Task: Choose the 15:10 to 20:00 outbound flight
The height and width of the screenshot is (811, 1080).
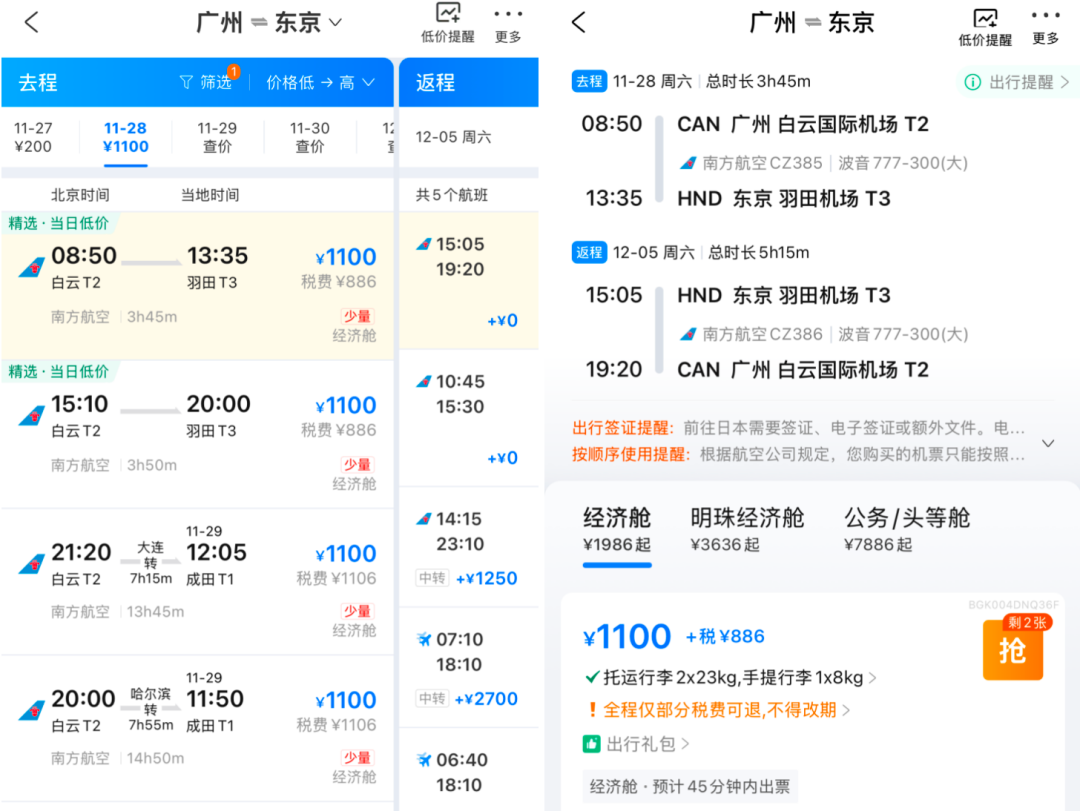Action: pos(198,434)
